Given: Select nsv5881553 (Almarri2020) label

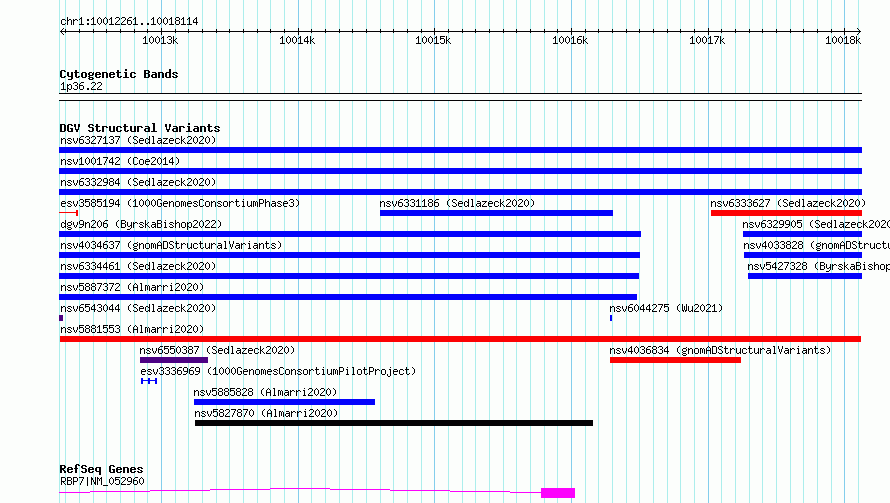Looking at the screenshot, I should pyautogui.click(x=132, y=329).
